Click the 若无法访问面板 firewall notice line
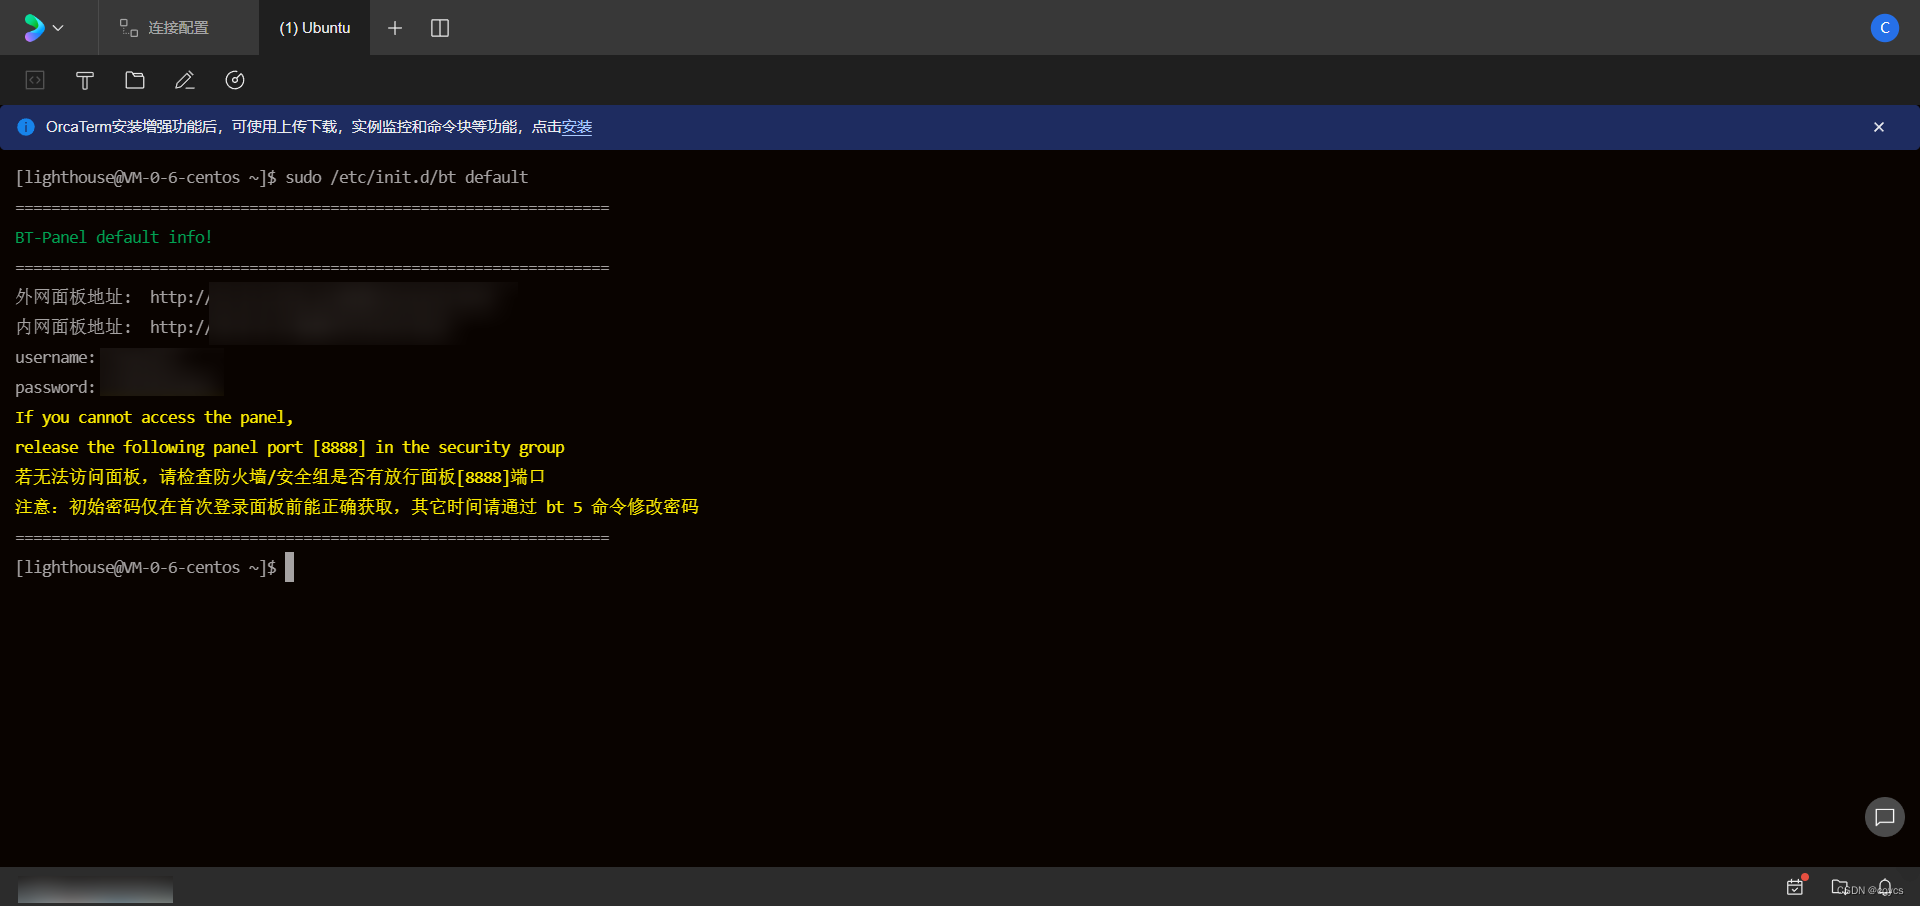This screenshot has height=906, width=1920. (x=280, y=477)
